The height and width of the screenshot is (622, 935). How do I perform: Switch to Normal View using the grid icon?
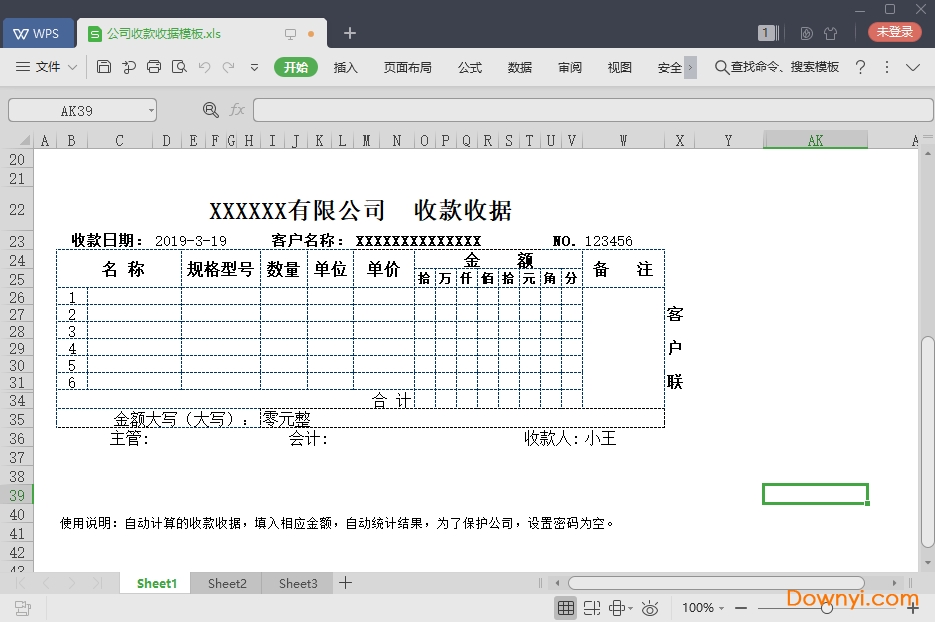point(566,607)
